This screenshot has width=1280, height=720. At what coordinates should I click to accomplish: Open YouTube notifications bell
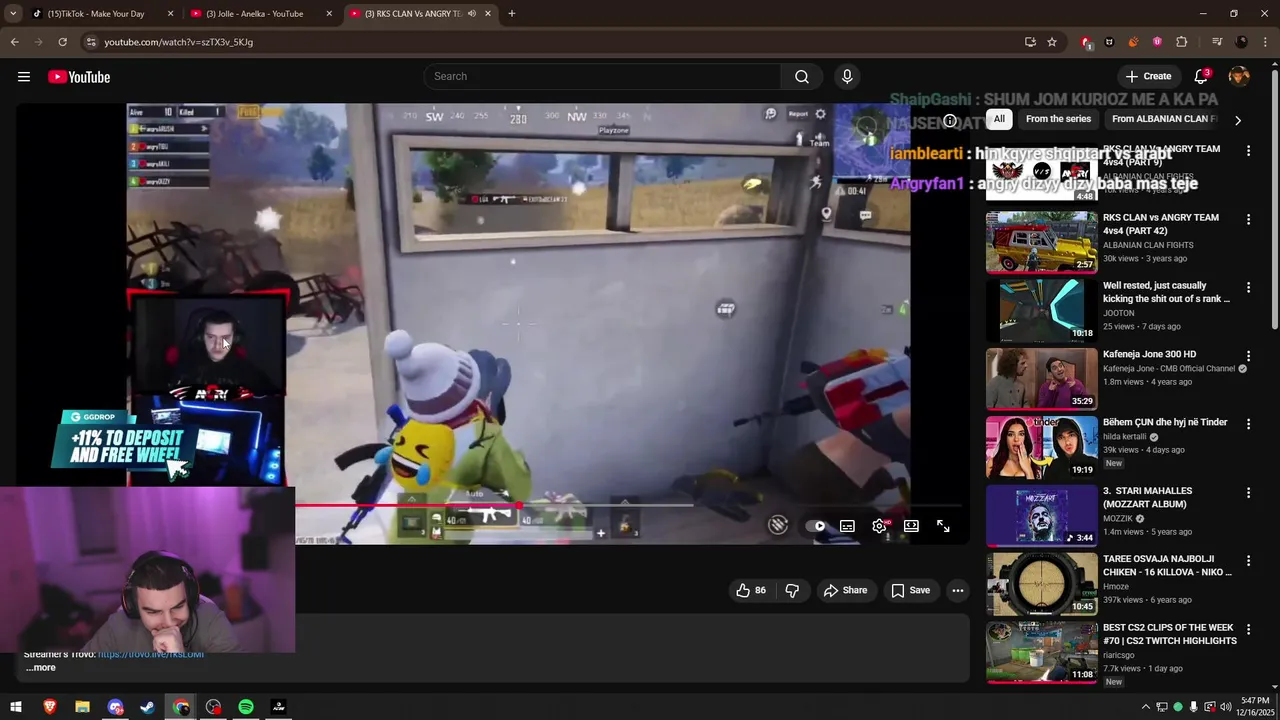tap(1201, 77)
